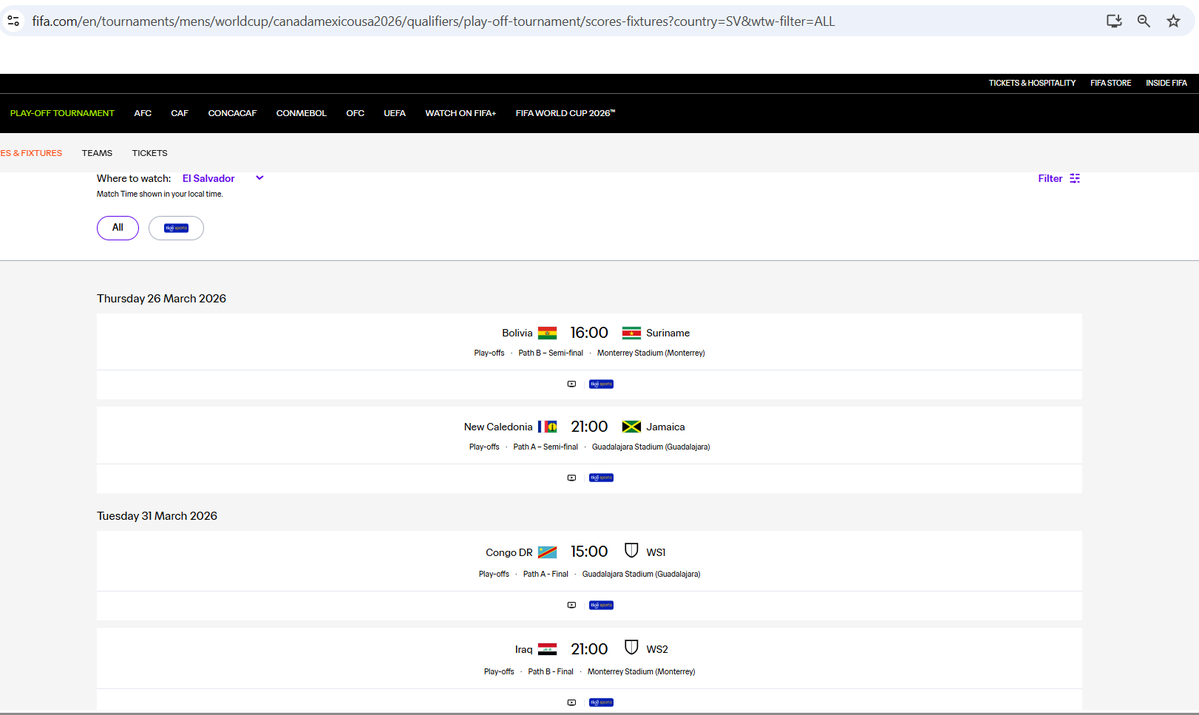Open the CONMEBOL menu item
1199x715 pixels.
[301, 113]
